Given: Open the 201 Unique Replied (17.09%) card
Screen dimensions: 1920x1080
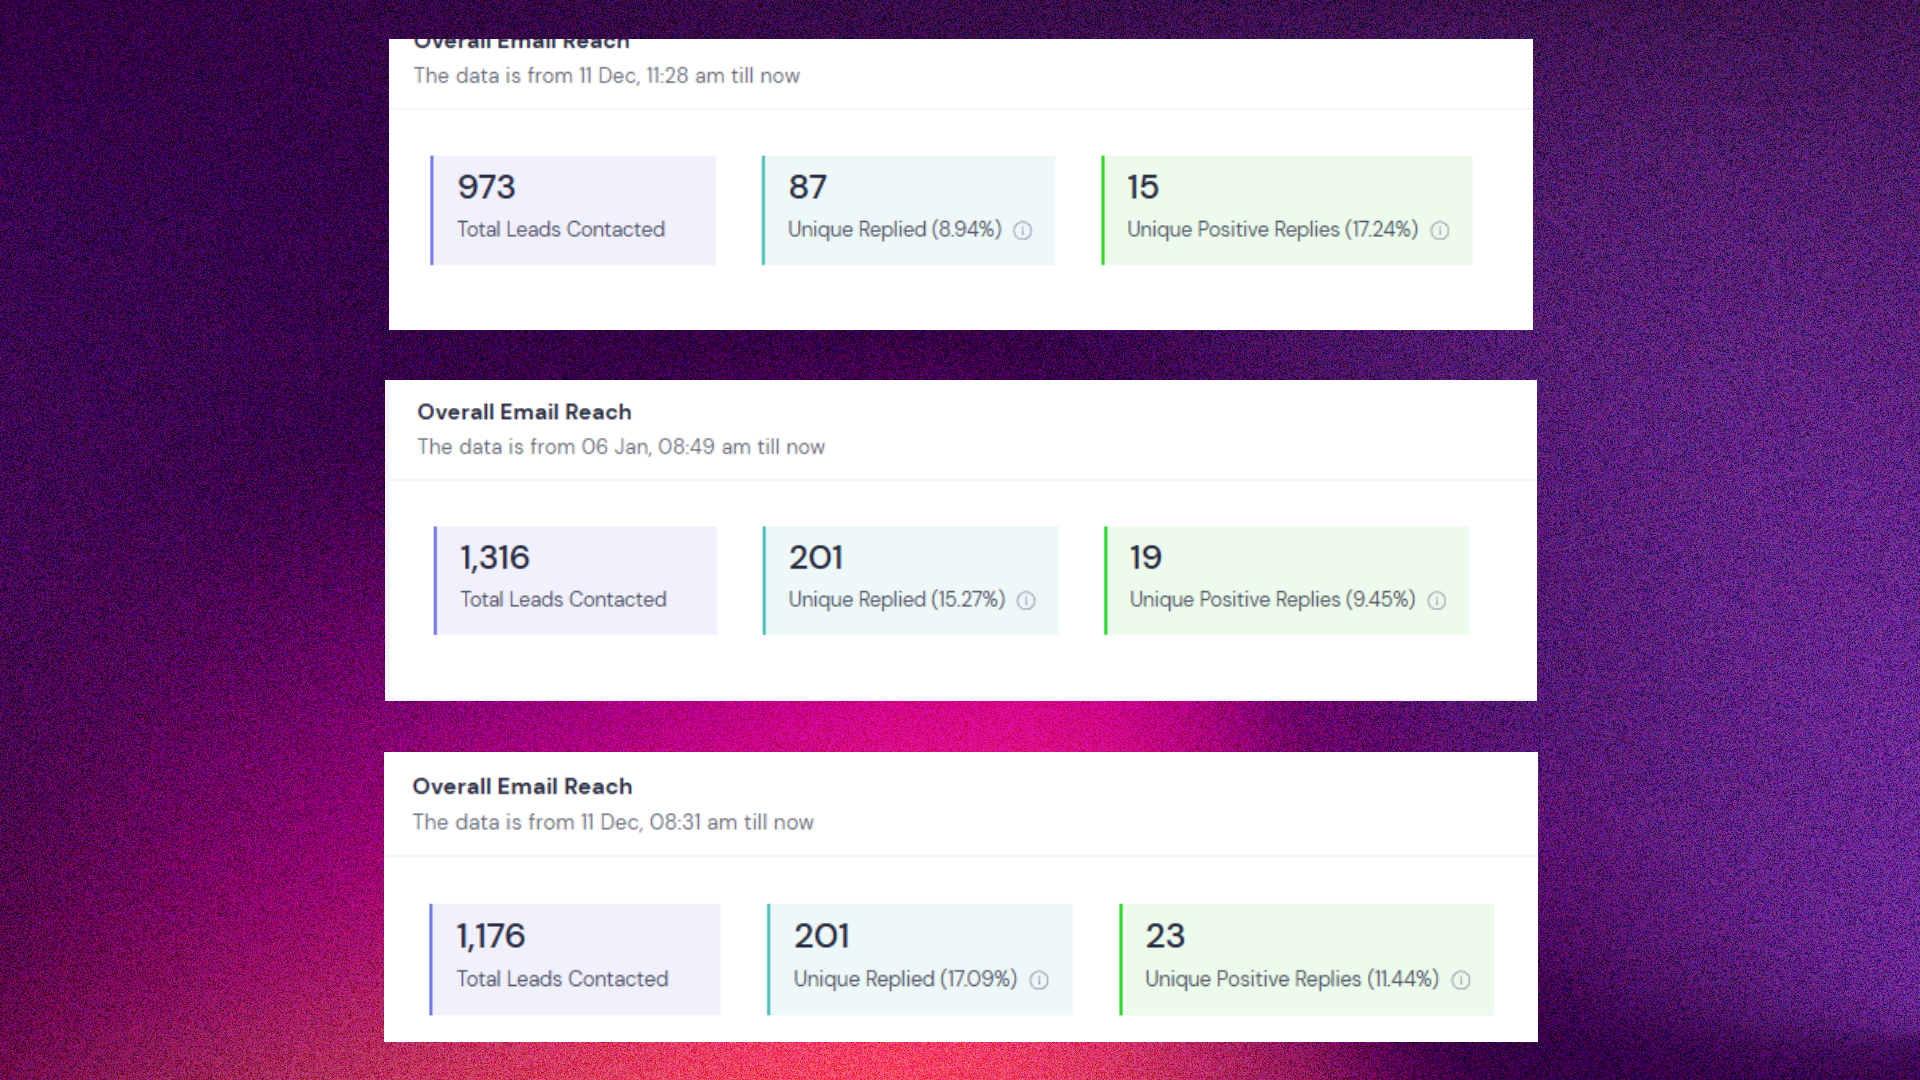Looking at the screenshot, I should [920, 959].
